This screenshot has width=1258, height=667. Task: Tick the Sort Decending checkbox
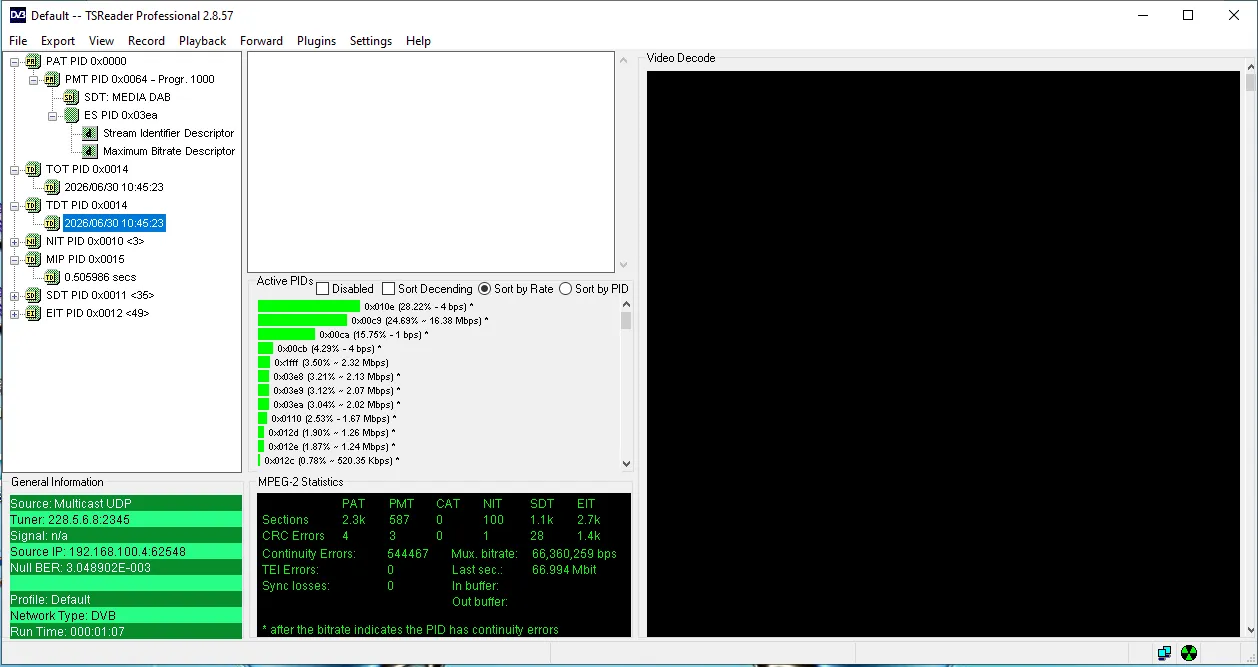(x=389, y=289)
